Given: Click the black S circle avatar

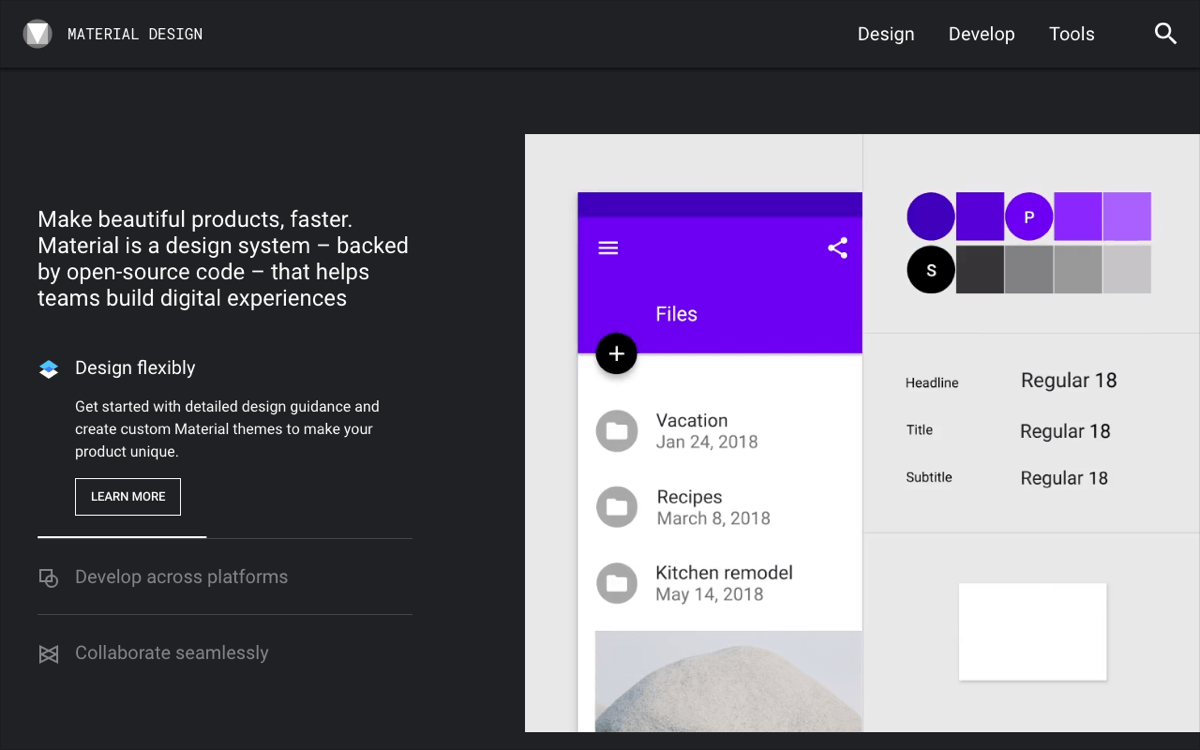Looking at the screenshot, I should point(931,269).
